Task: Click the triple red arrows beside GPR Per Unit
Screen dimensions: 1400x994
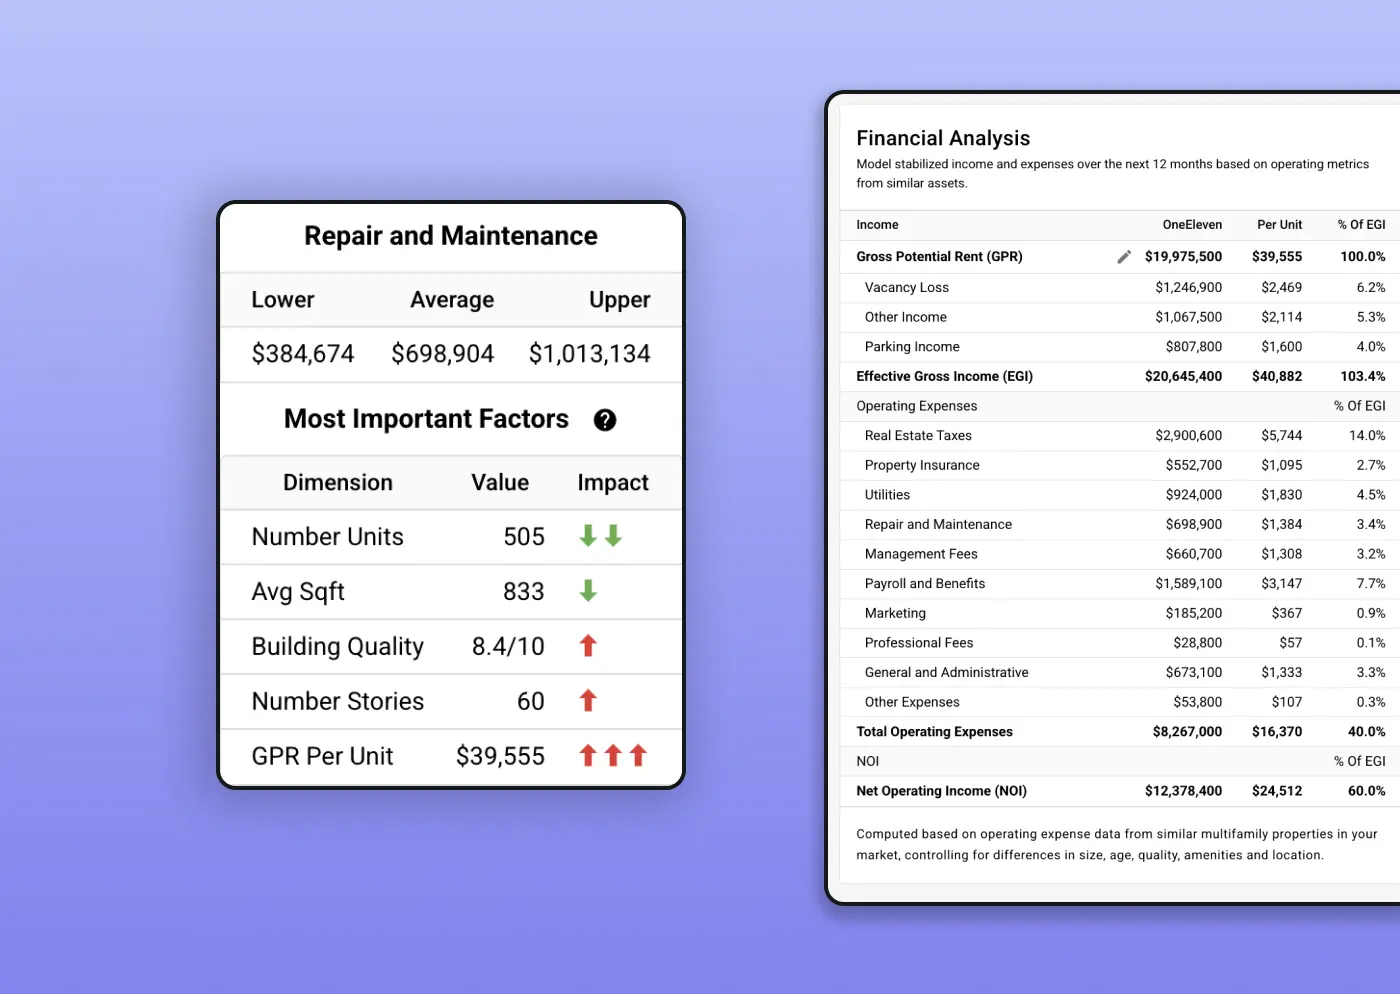Action: pyautogui.click(x=612, y=756)
